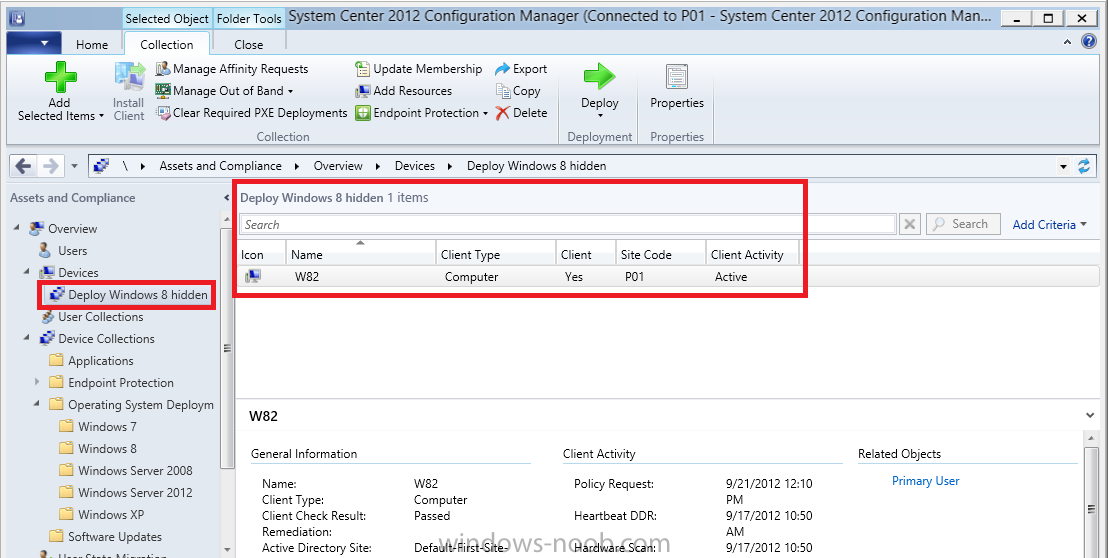
Task: Open the navigation history dropdown arrow
Action: pos(73,167)
